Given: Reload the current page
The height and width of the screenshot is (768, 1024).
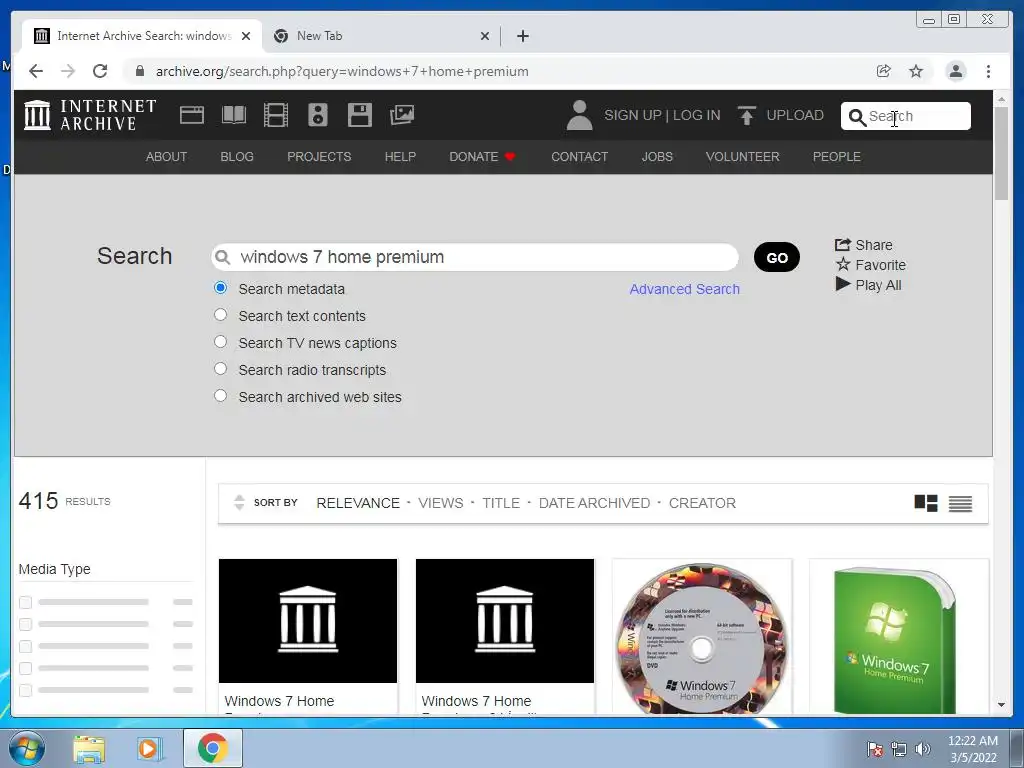Looking at the screenshot, I should click(100, 71).
